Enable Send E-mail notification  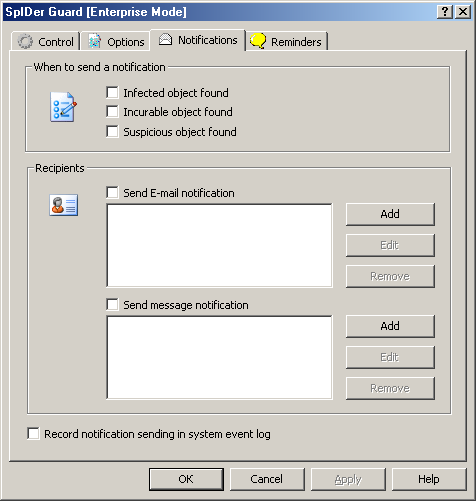click(x=112, y=193)
